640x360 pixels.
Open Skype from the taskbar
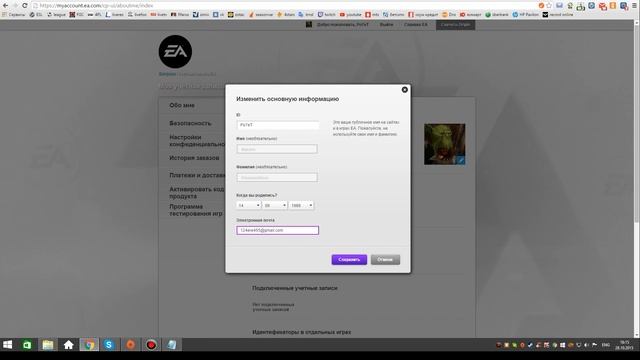point(109,345)
